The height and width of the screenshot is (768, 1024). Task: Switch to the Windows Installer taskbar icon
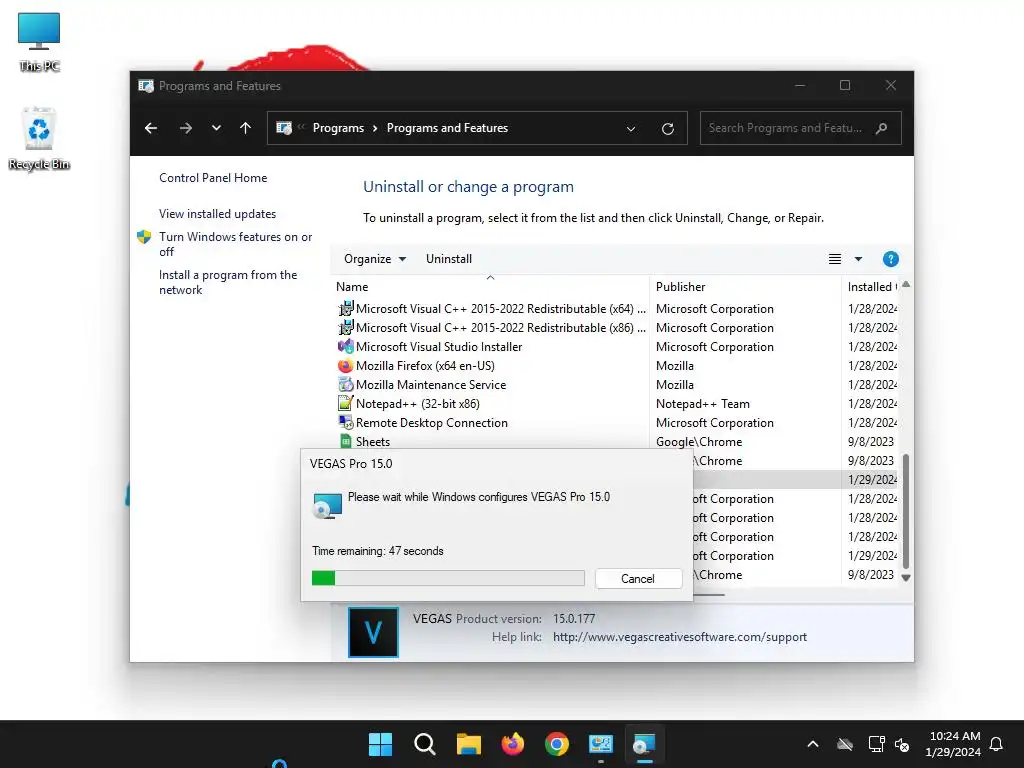coord(645,744)
